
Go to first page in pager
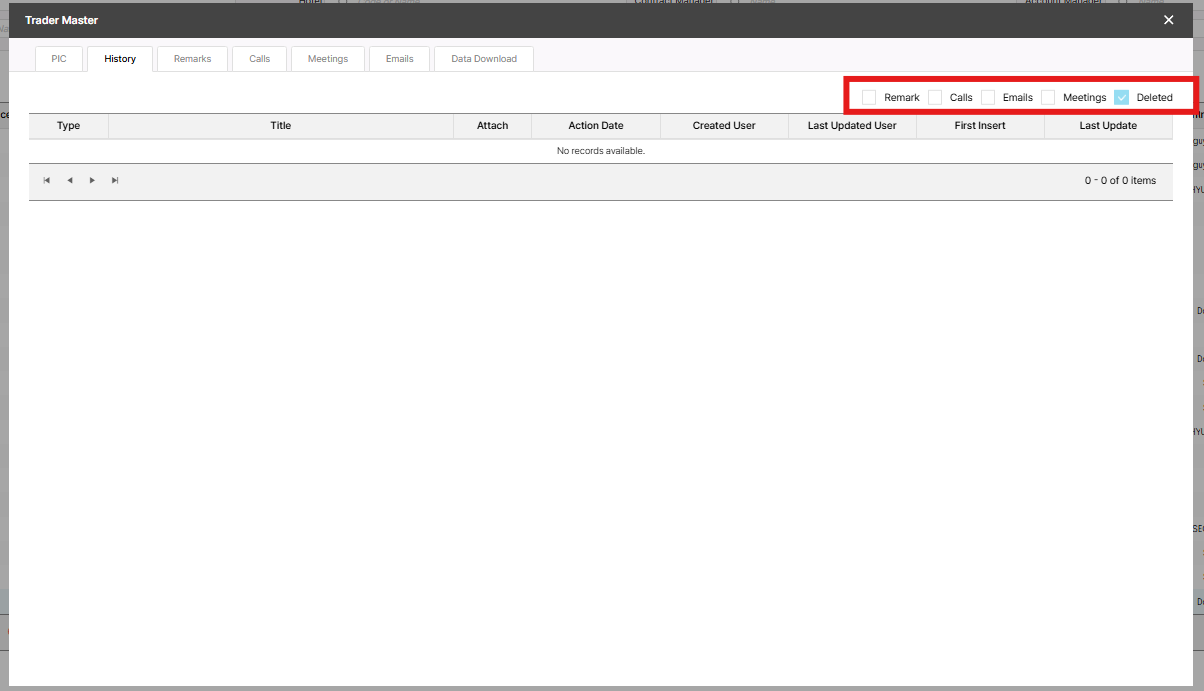(x=47, y=180)
